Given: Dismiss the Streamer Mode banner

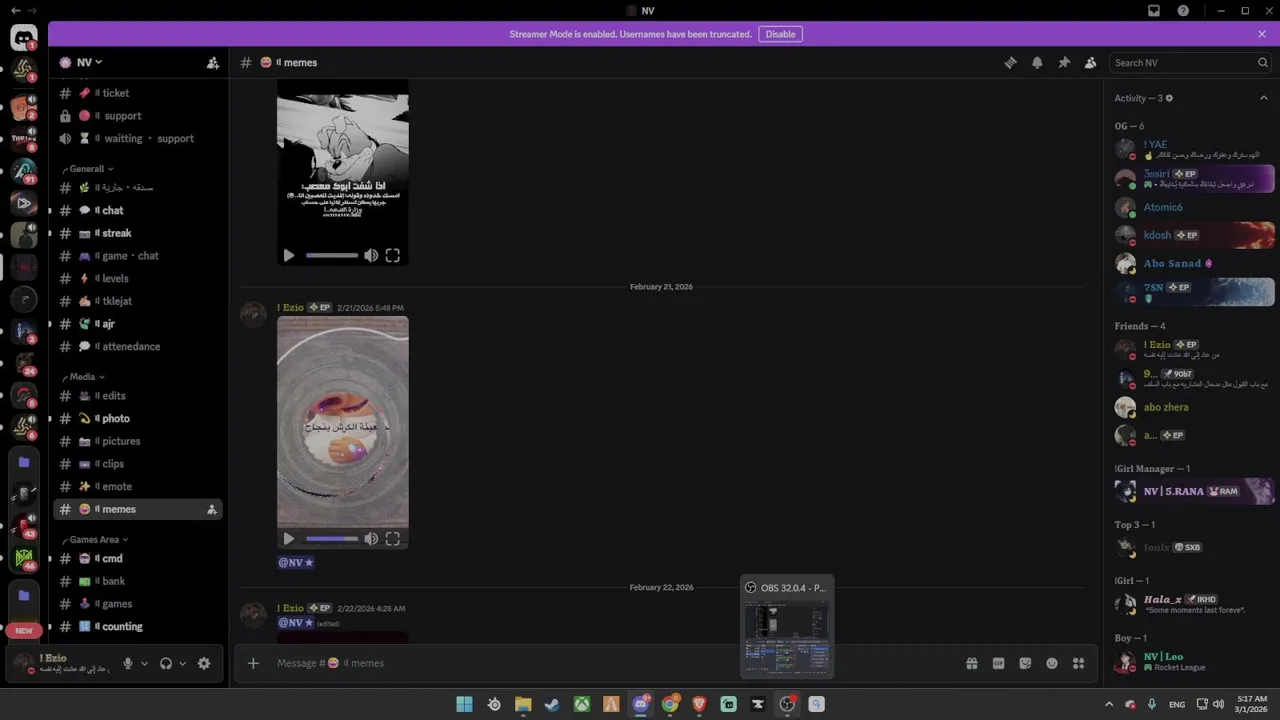Looking at the screenshot, I should tap(1262, 34).
